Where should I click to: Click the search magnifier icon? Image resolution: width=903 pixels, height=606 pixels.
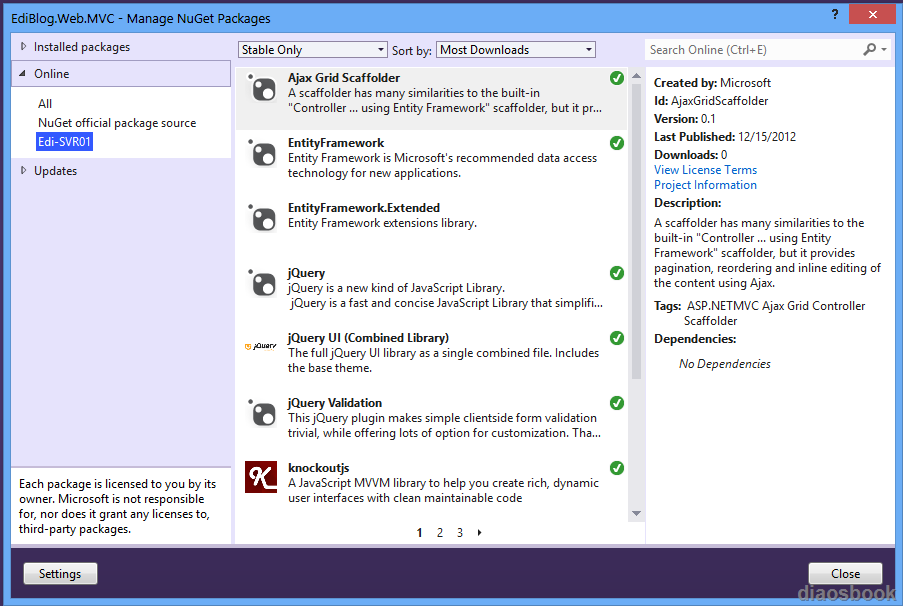(869, 50)
